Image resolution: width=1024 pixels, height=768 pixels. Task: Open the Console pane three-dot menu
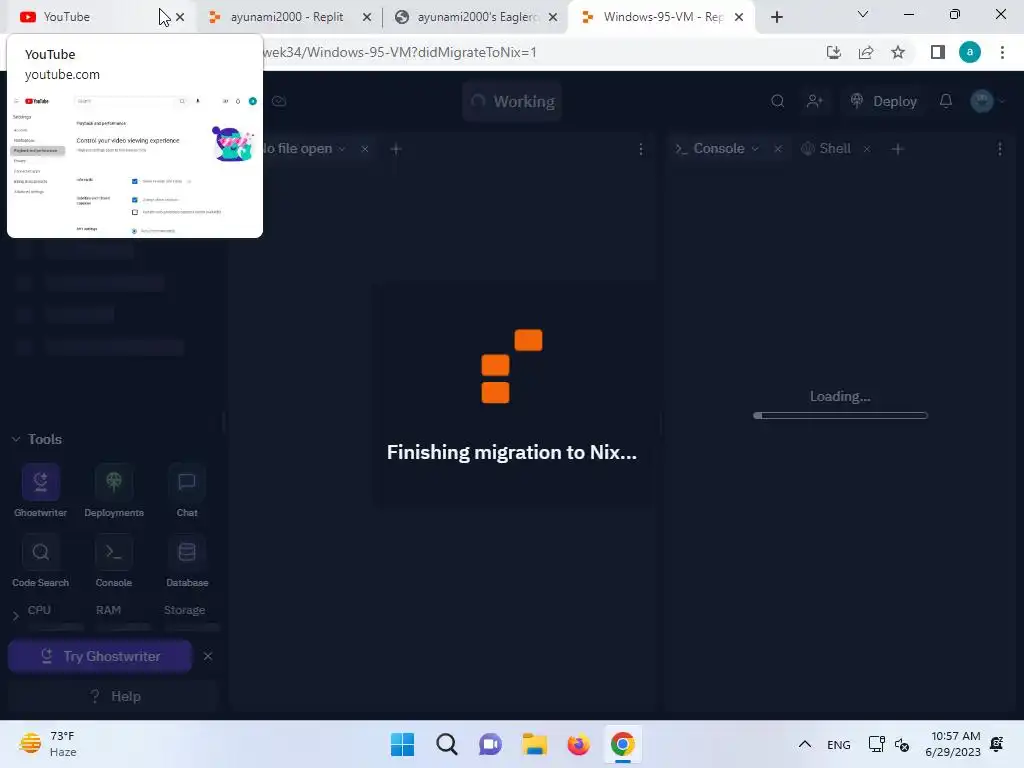(1000, 149)
